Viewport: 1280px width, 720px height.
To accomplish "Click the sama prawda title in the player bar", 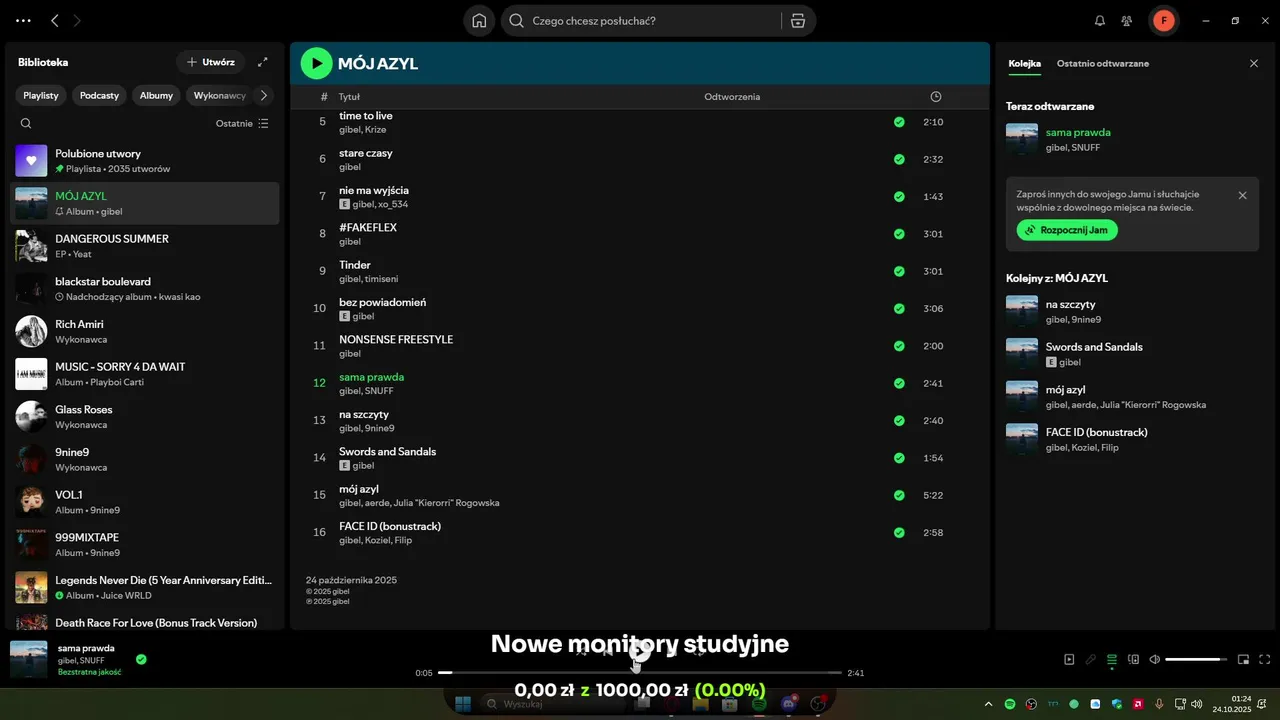I will click(86, 648).
